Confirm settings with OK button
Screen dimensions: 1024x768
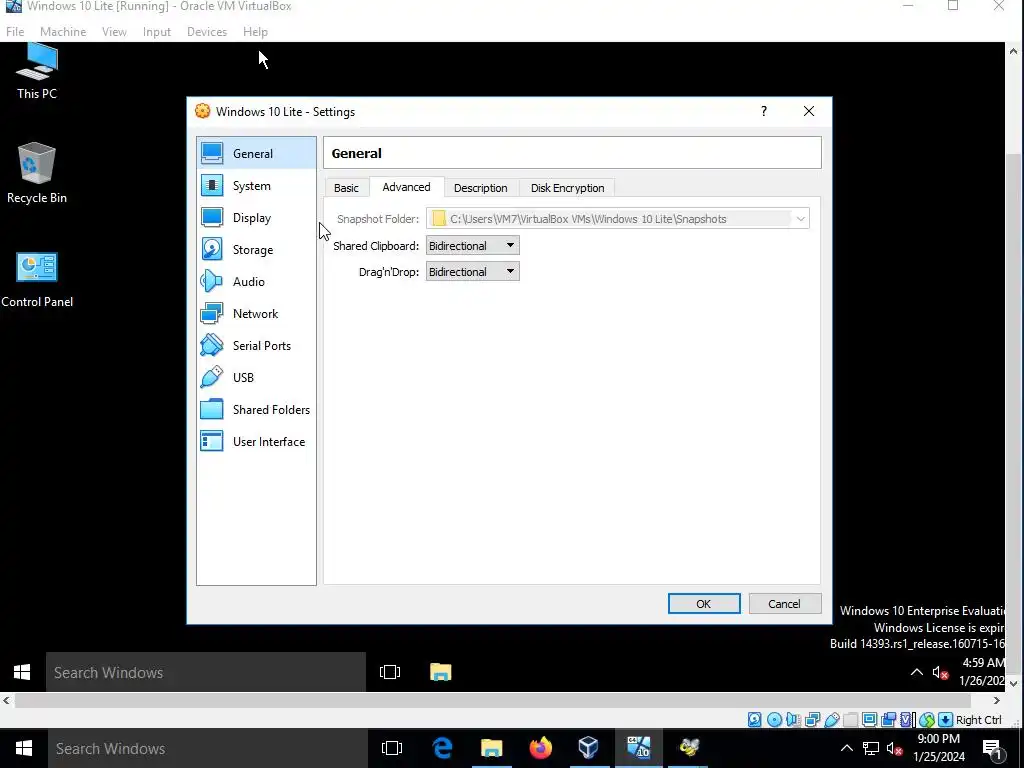[x=704, y=603]
